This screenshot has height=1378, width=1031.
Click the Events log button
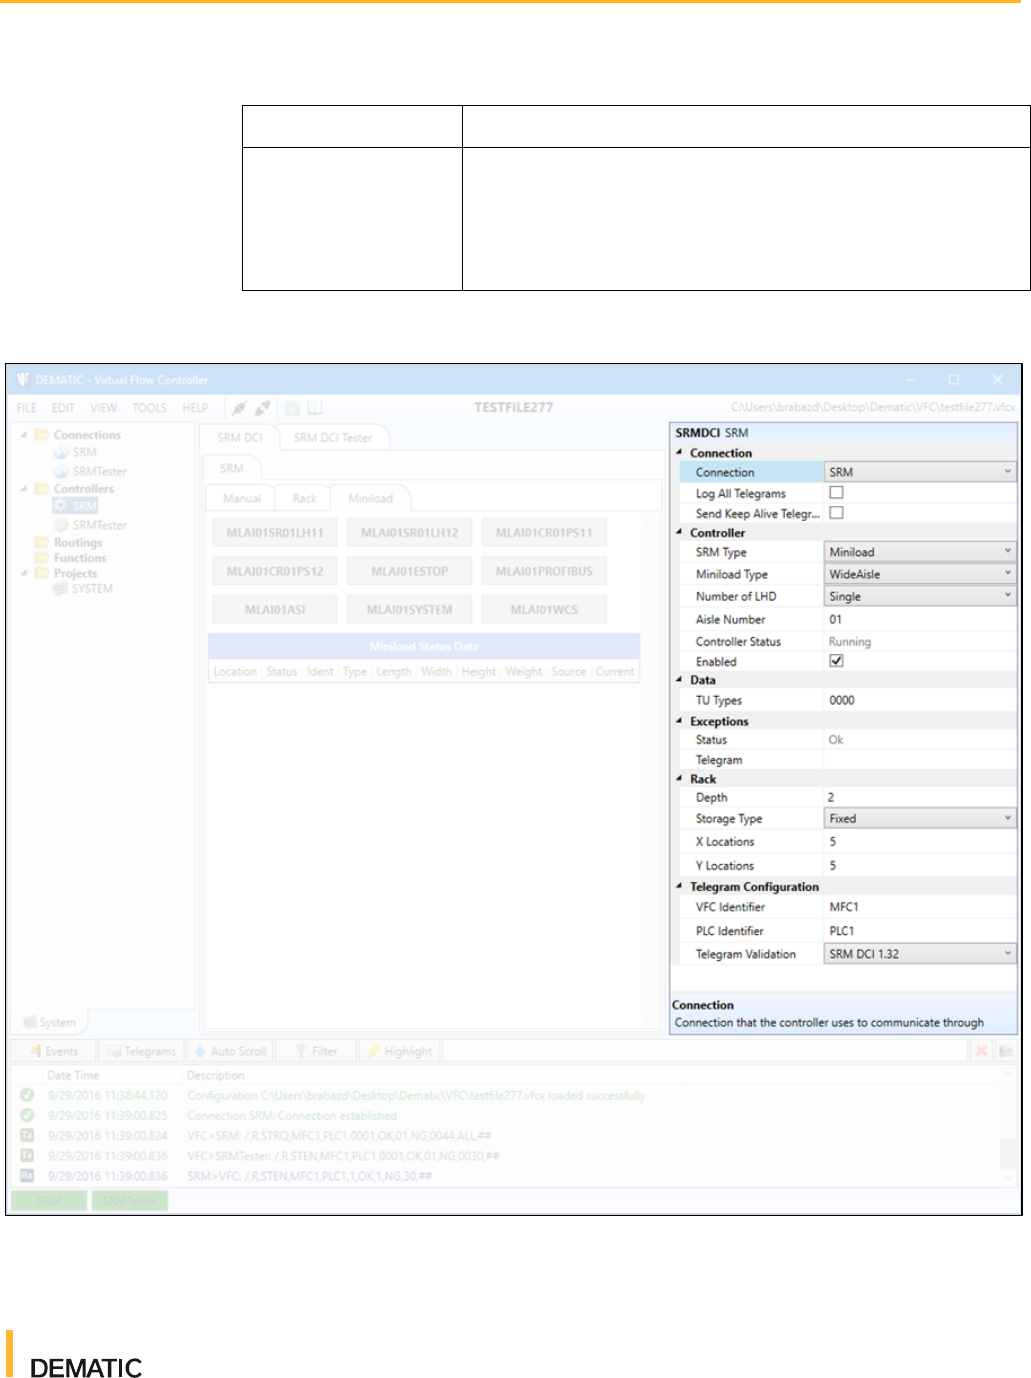[x=54, y=1051]
